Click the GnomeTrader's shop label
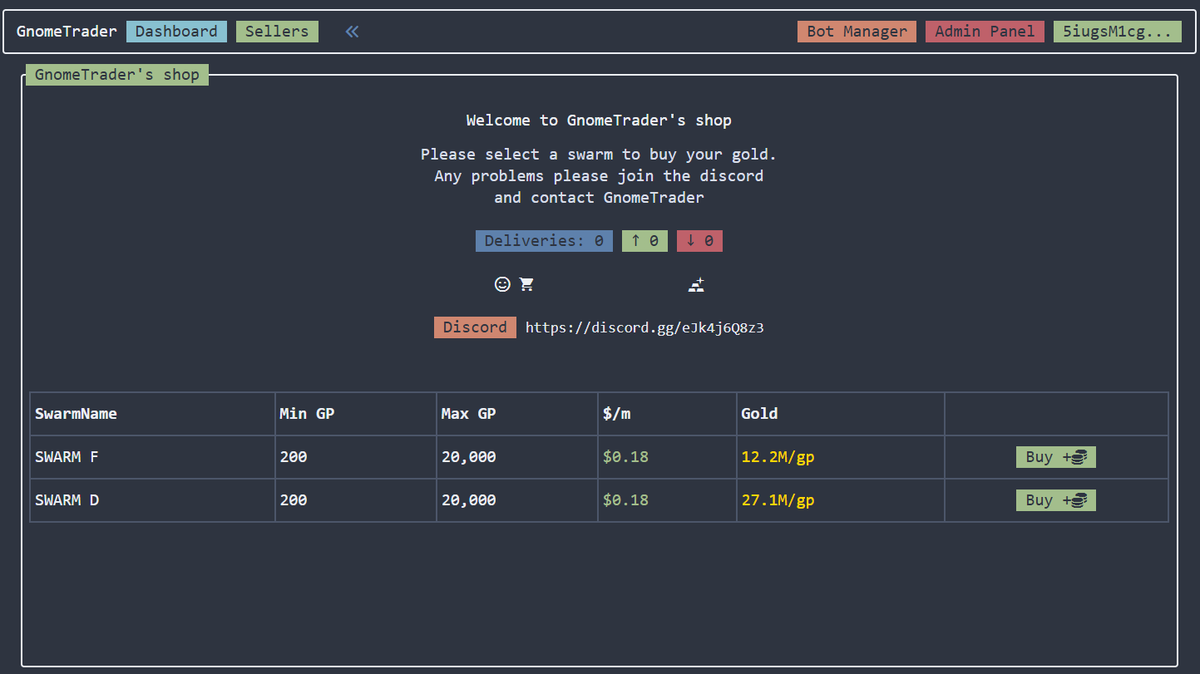1200x674 pixels. click(116, 74)
